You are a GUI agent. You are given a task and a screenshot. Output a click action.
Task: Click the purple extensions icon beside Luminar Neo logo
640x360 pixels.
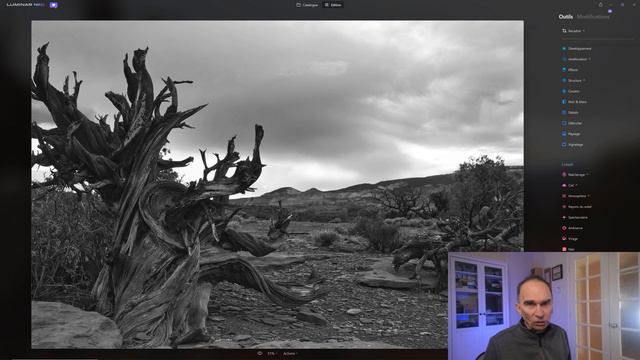53,5
